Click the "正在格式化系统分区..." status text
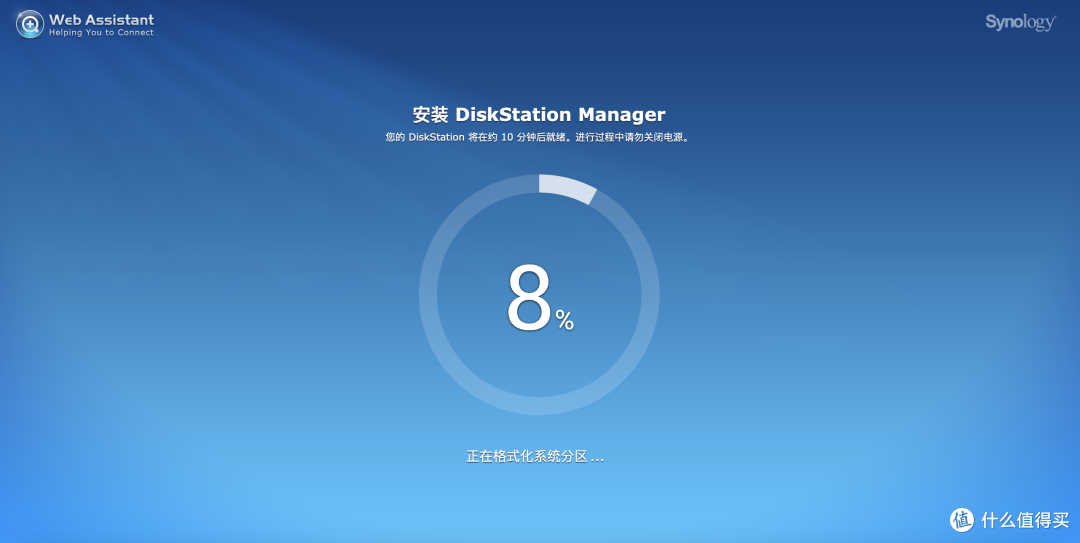Image resolution: width=1080 pixels, height=543 pixels. click(x=535, y=456)
